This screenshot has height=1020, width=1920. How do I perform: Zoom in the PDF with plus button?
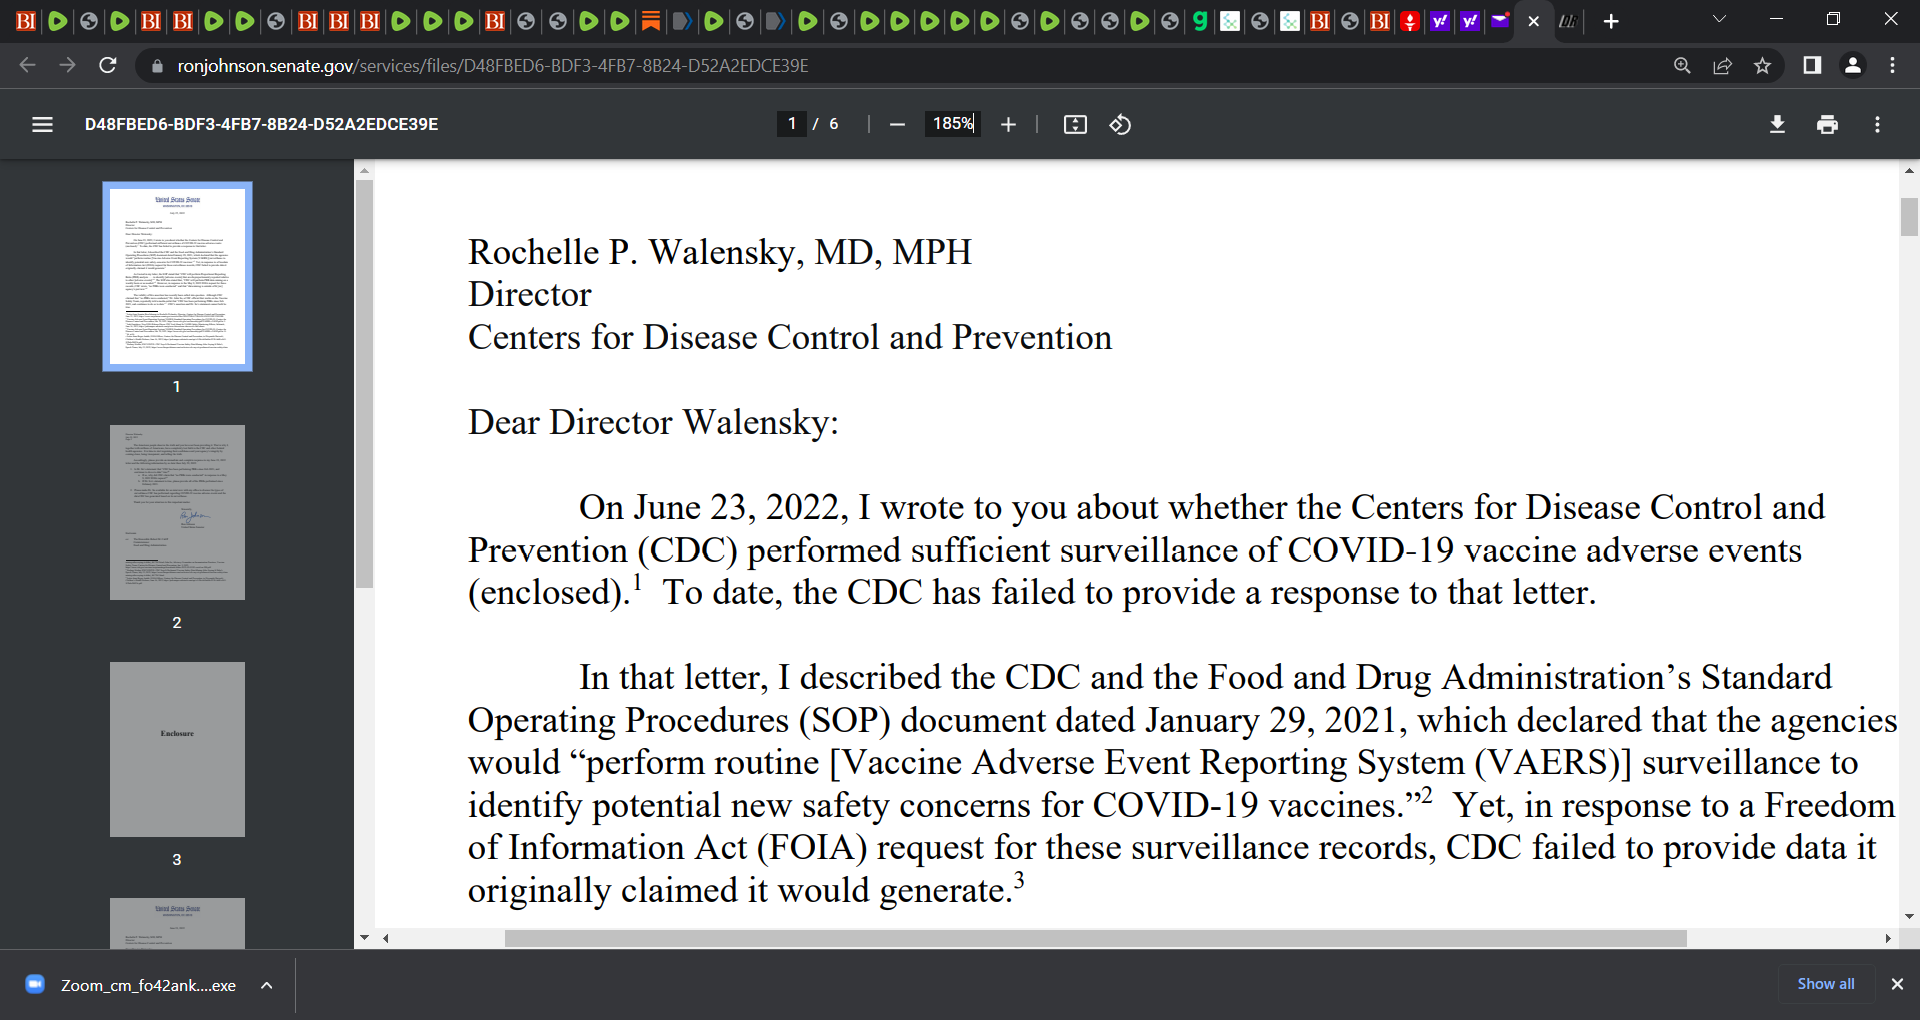(1008, 124)
